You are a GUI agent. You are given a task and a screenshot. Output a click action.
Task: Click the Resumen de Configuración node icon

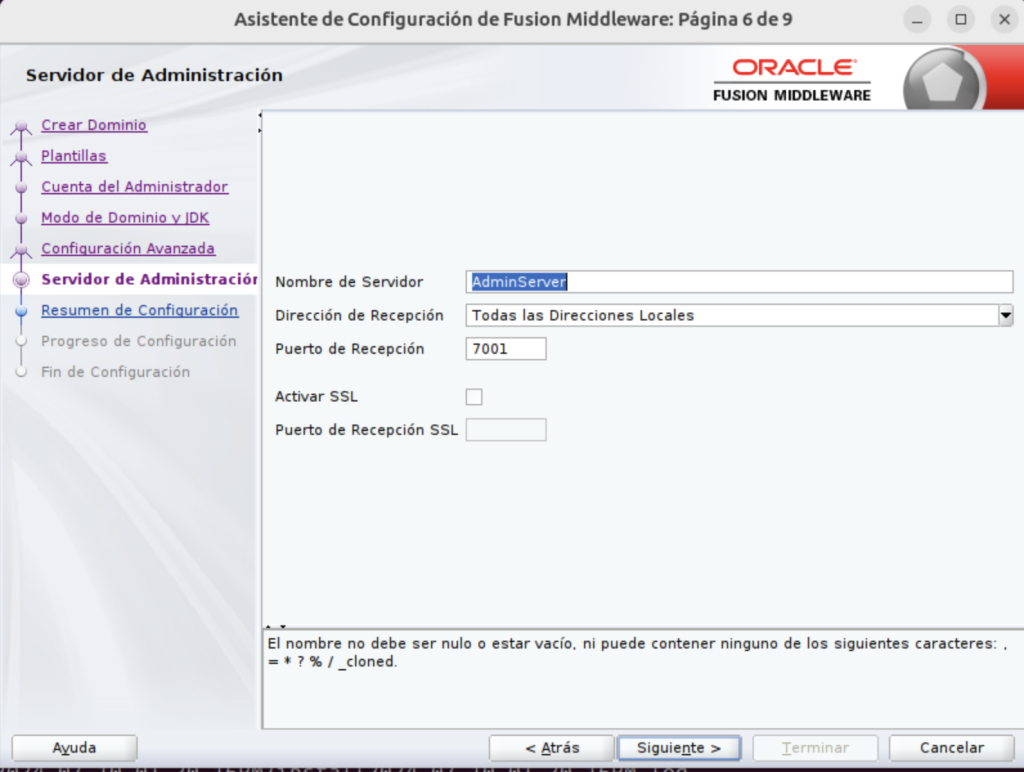22,310
